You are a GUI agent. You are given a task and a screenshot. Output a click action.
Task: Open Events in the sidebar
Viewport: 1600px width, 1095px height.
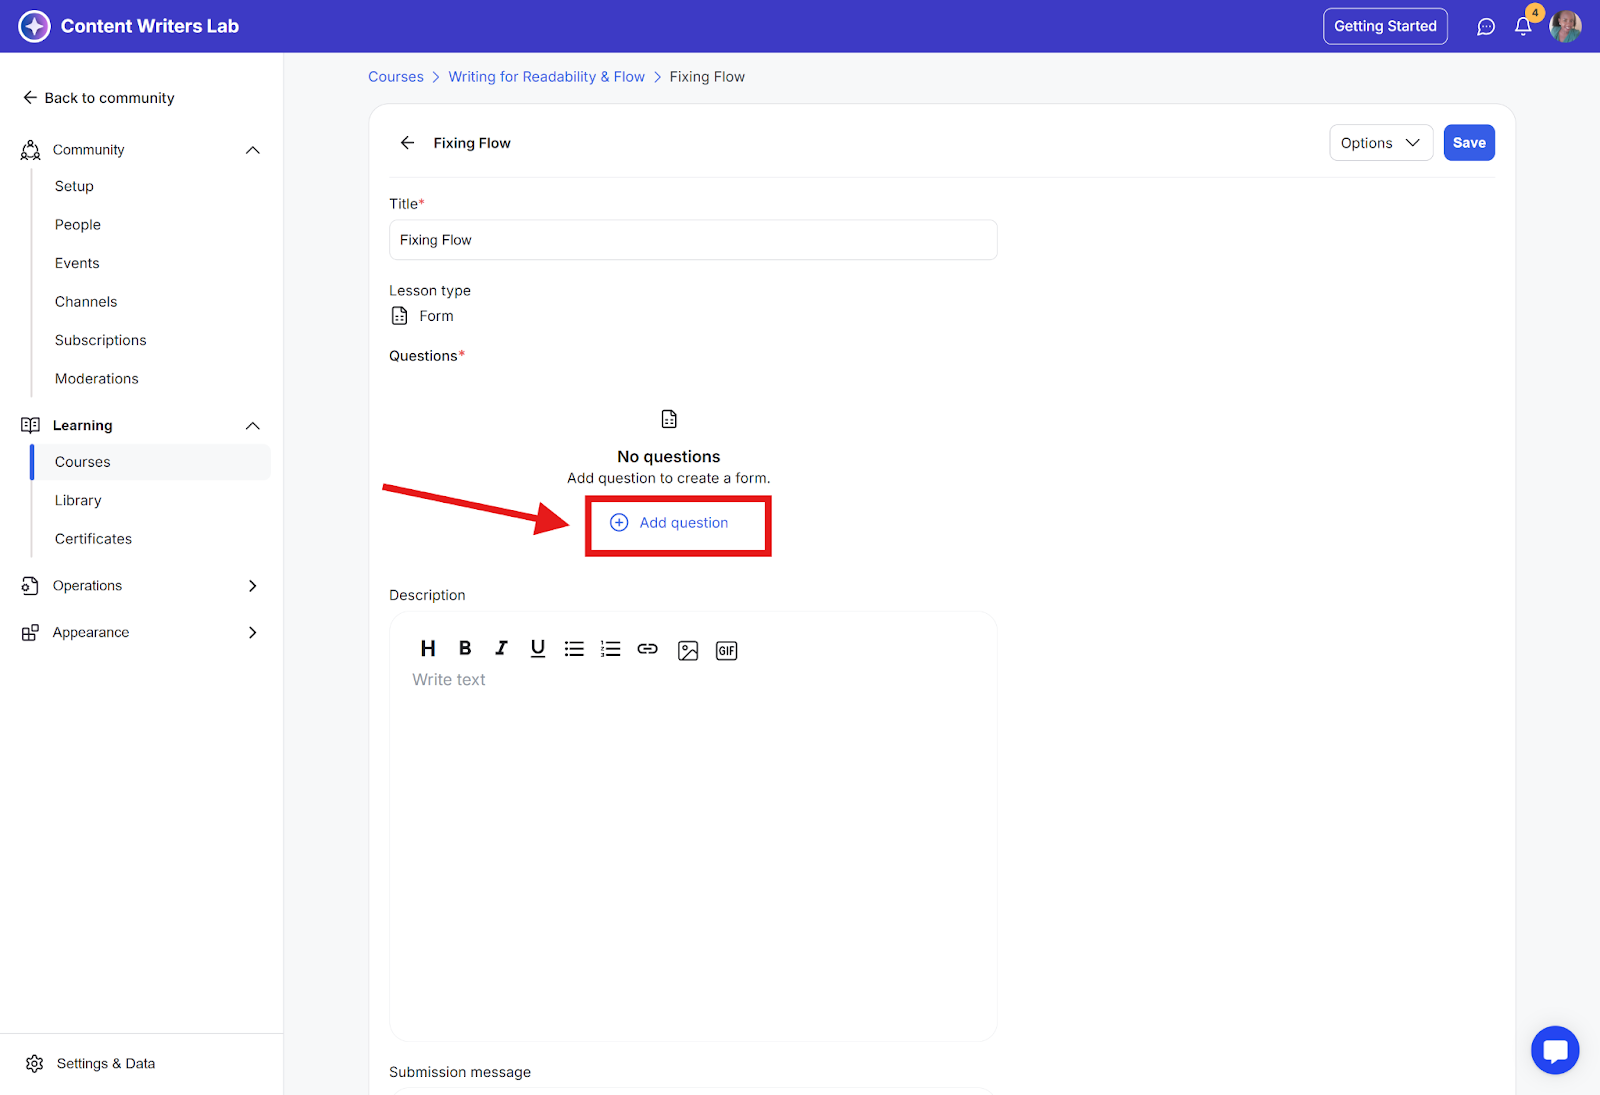pyautogui.click(x=77, y=263)
